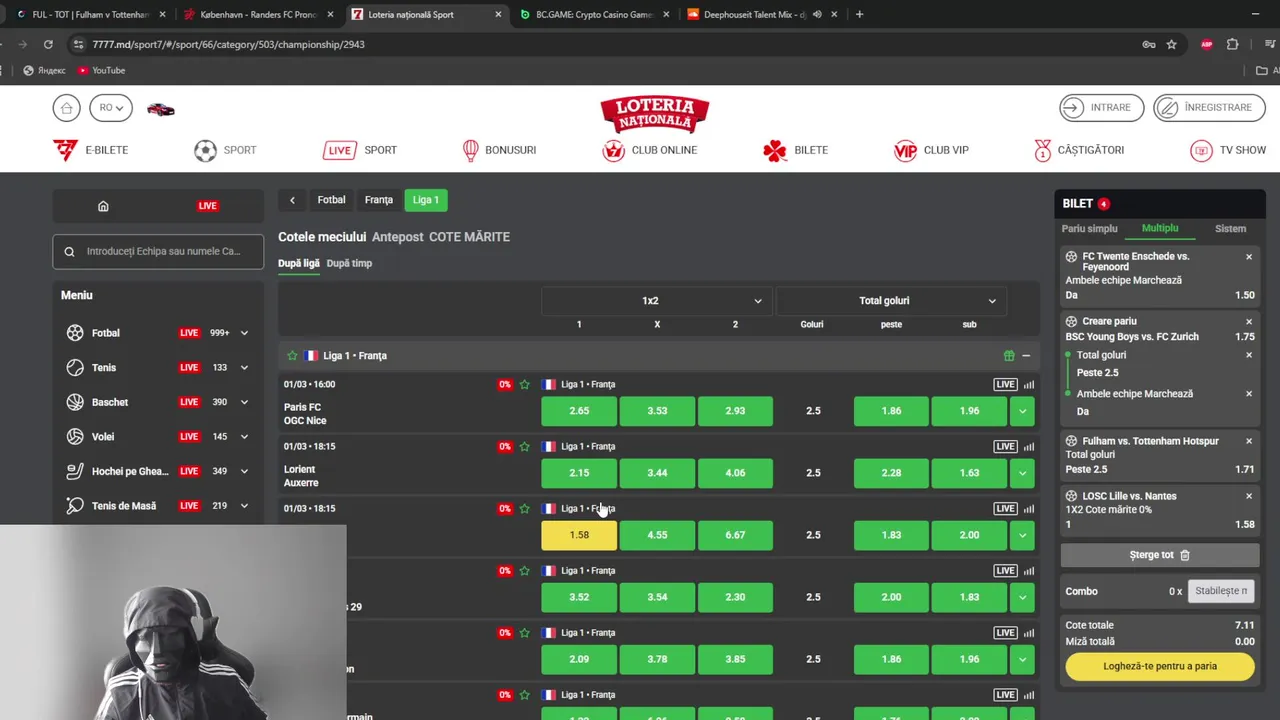This screenshot has width=1280, height=720.
Task: Select Multiplu bet slip tab
Action: click(x=1160, y=229)
